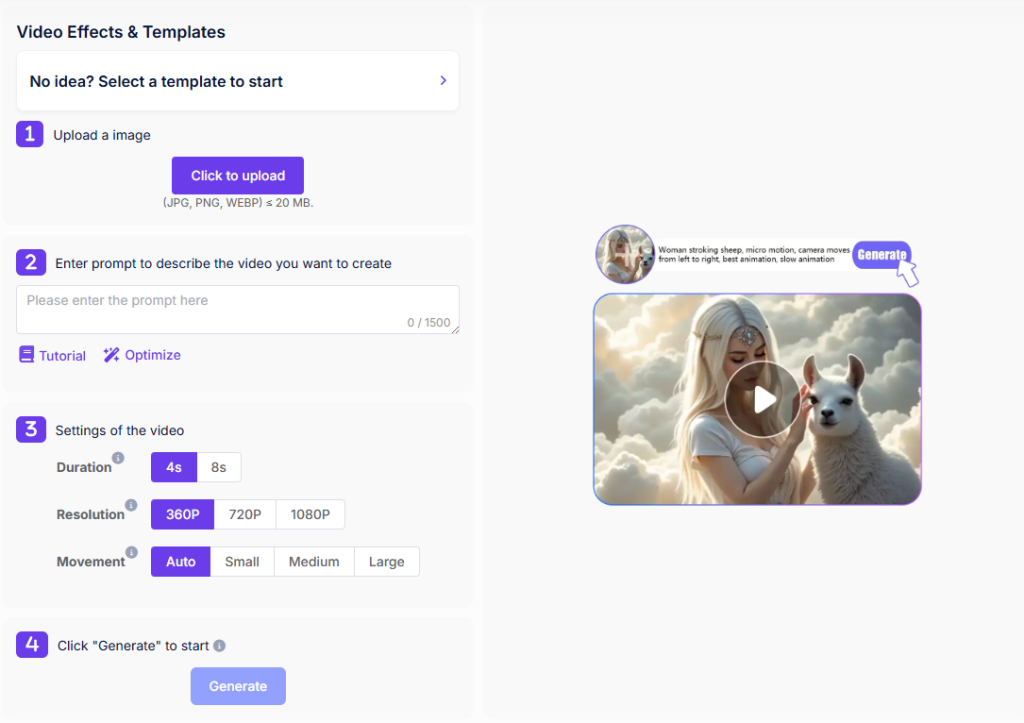The width and height of the screenshot is (1024, 723).
Task: Click info icon next to Duration
Action: coord(118,458)
